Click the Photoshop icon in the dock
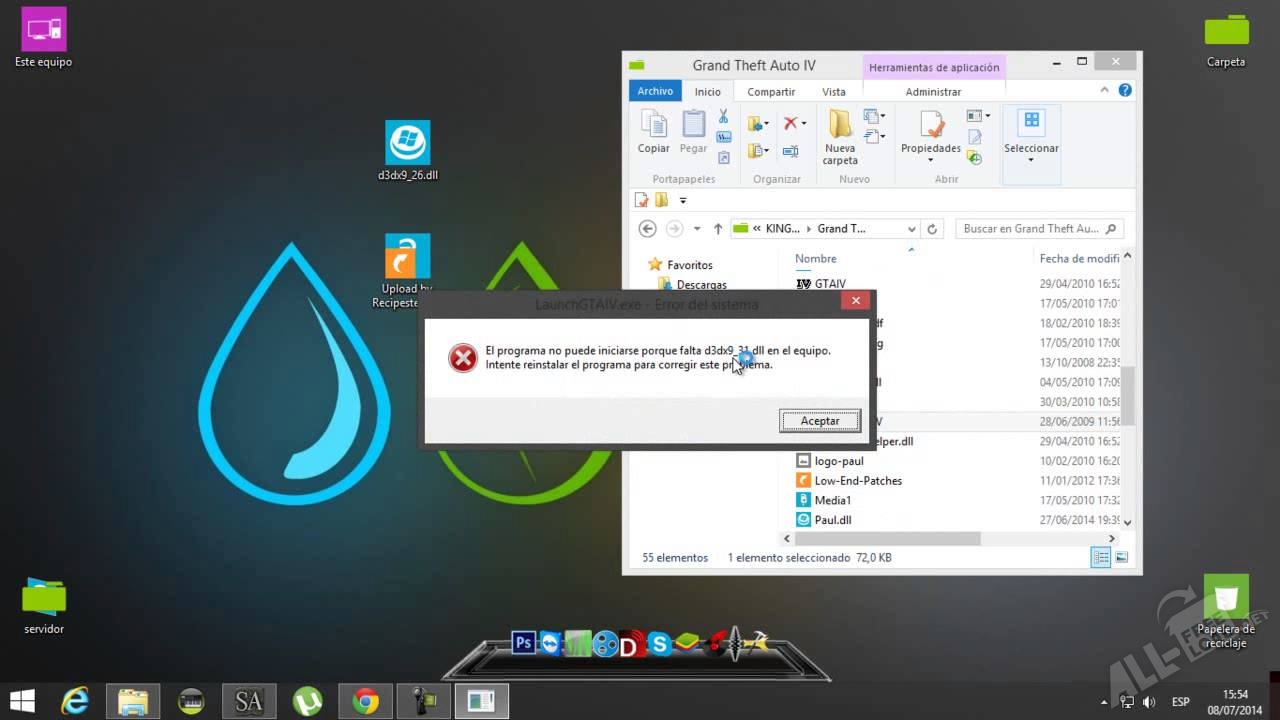The height and width of the screenshot is (720, 1280). pyautogui.click(x=523, y=643)
